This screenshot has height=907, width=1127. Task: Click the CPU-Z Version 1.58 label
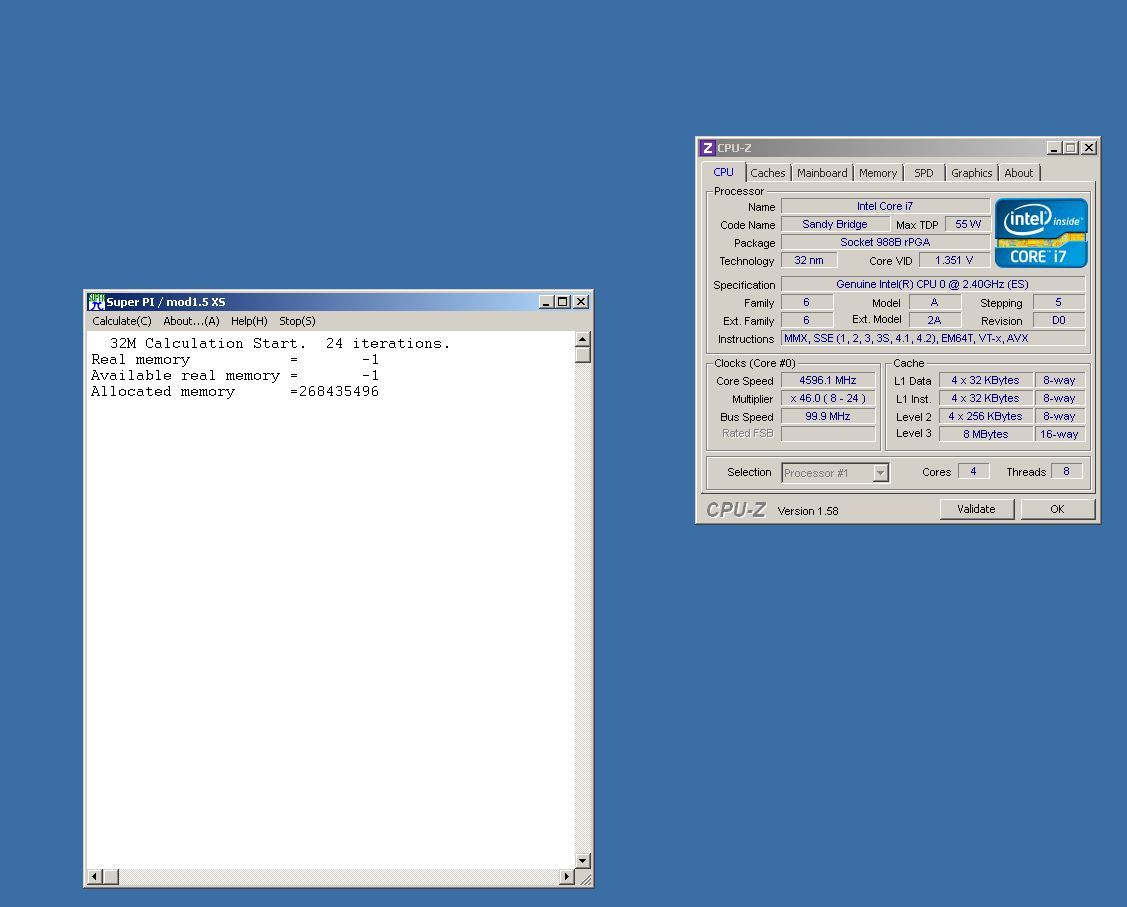coord(808,511)
